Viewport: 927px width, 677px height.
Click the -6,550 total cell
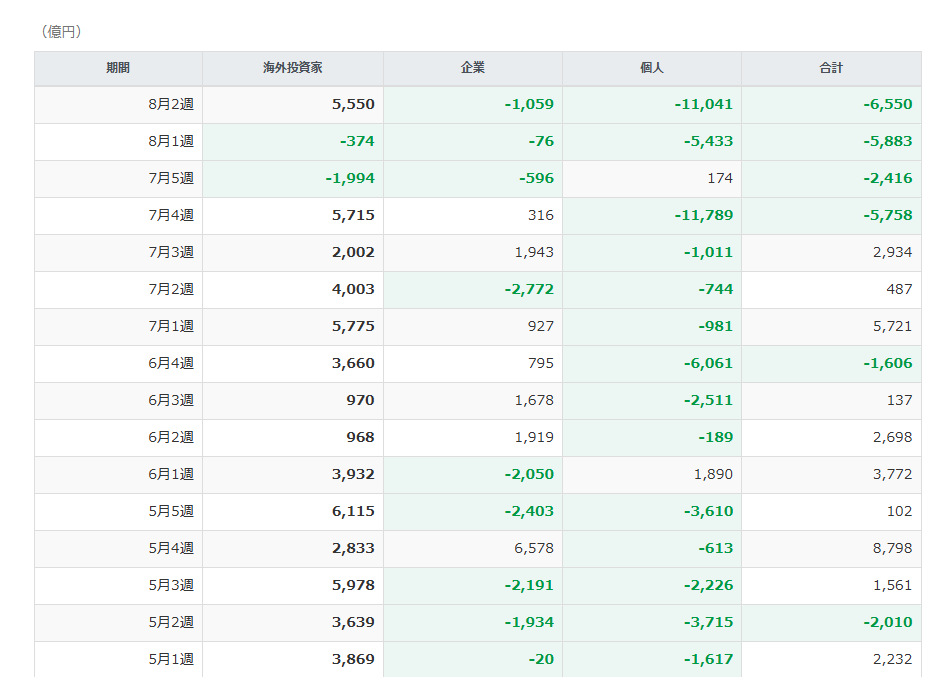coord(831,105)
